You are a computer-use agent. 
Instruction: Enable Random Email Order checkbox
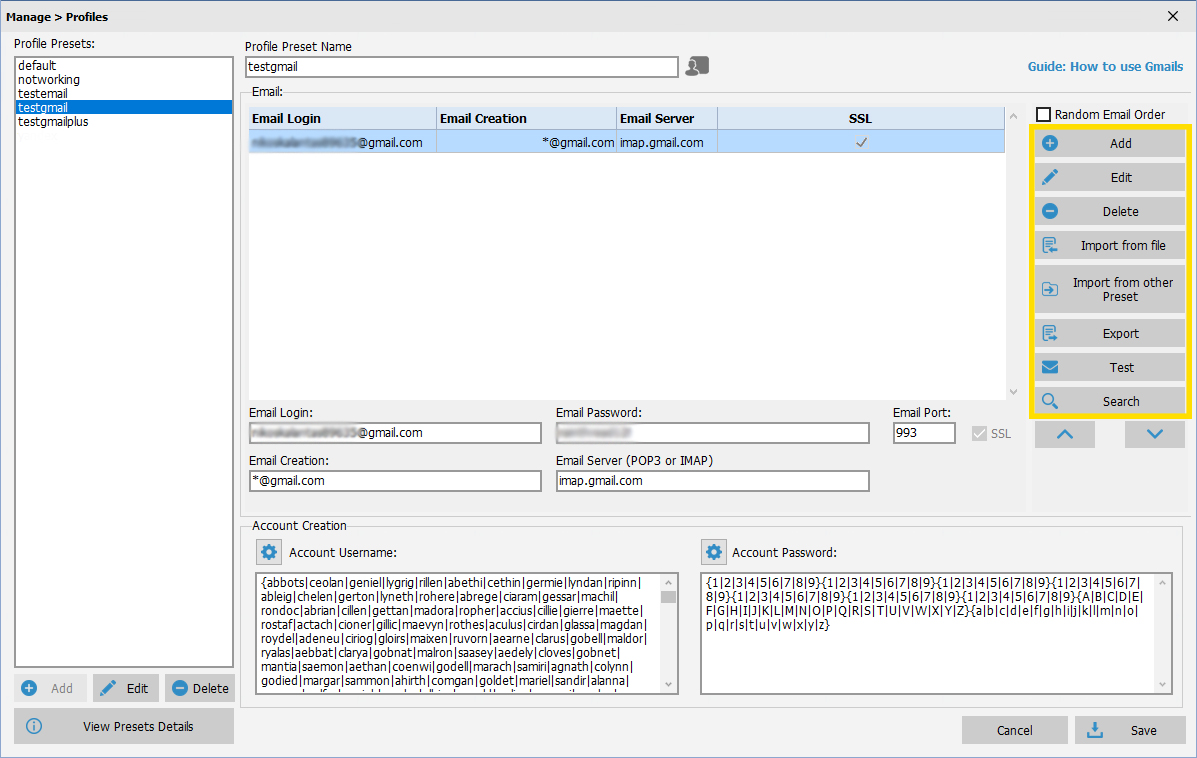[x=1043, y=115]
